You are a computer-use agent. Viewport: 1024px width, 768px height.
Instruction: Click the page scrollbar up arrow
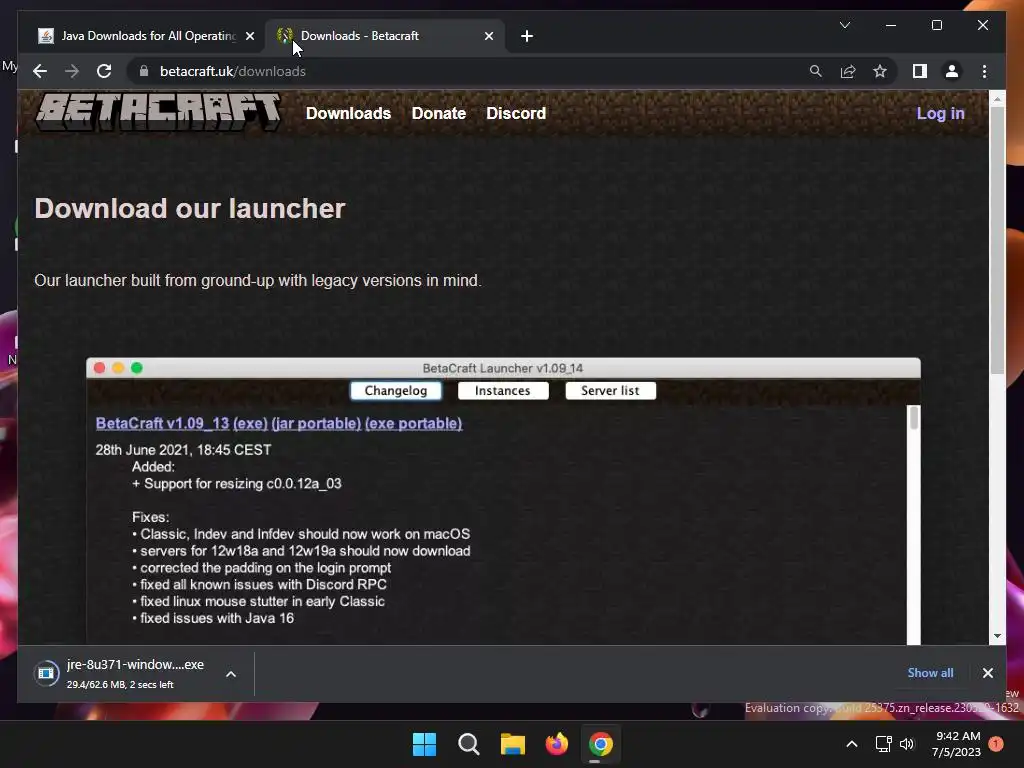[x=997, y=99]
